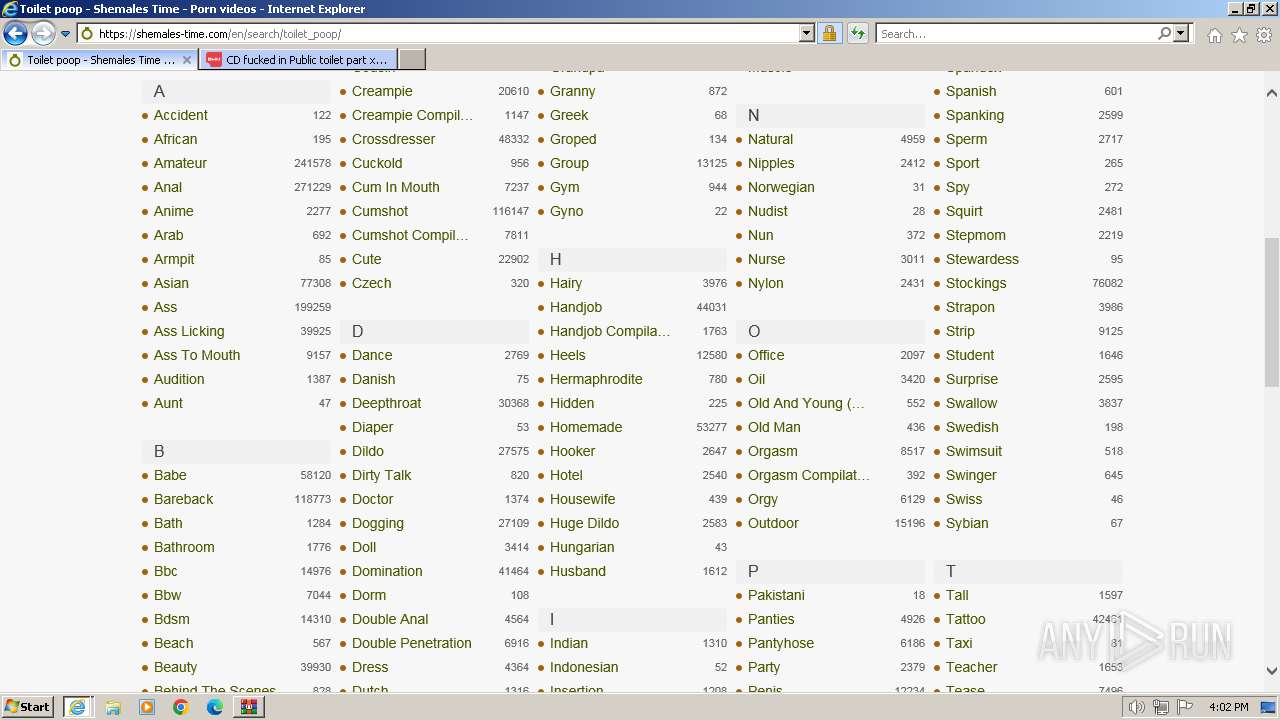Open the 'Greek' category link

(569, 115)
